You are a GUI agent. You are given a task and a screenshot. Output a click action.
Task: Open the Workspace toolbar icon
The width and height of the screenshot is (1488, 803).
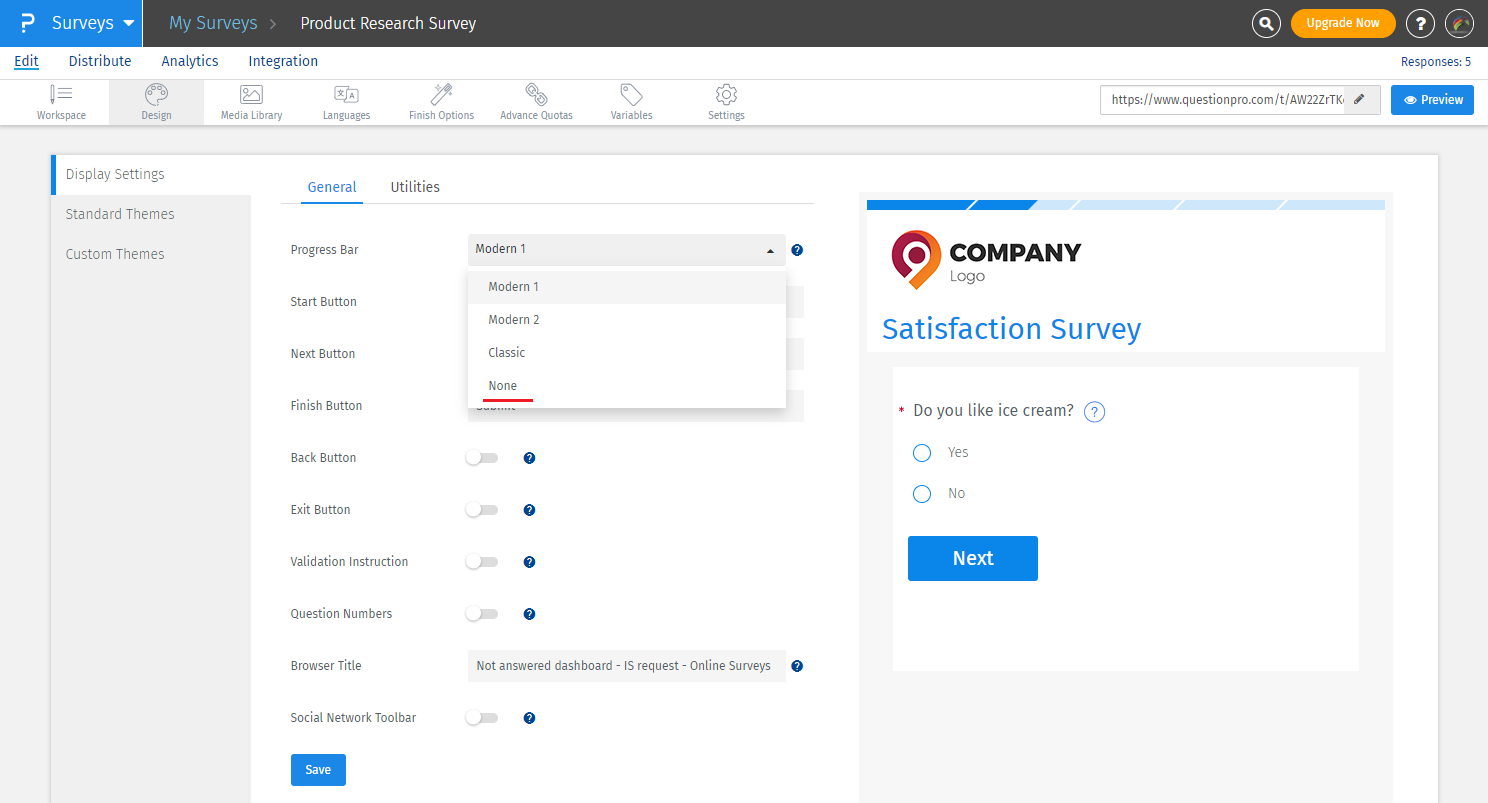click(61, 96)
